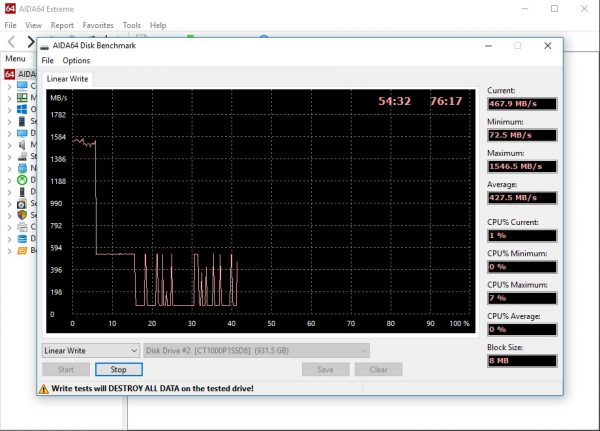
Task: Open the Report menu
Action: pyautogui.click(x=62, y=25)
